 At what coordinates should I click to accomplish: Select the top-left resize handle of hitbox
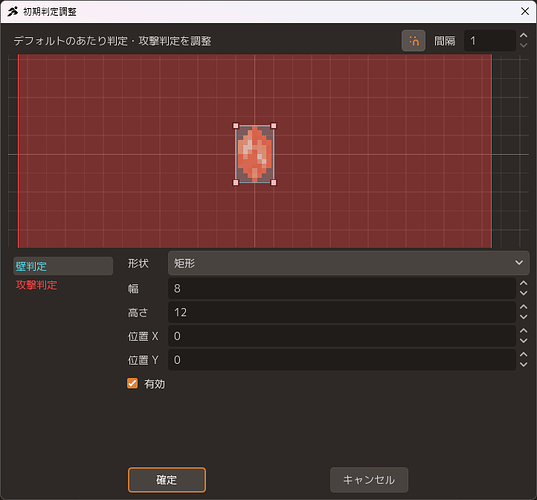pos(236,126)
